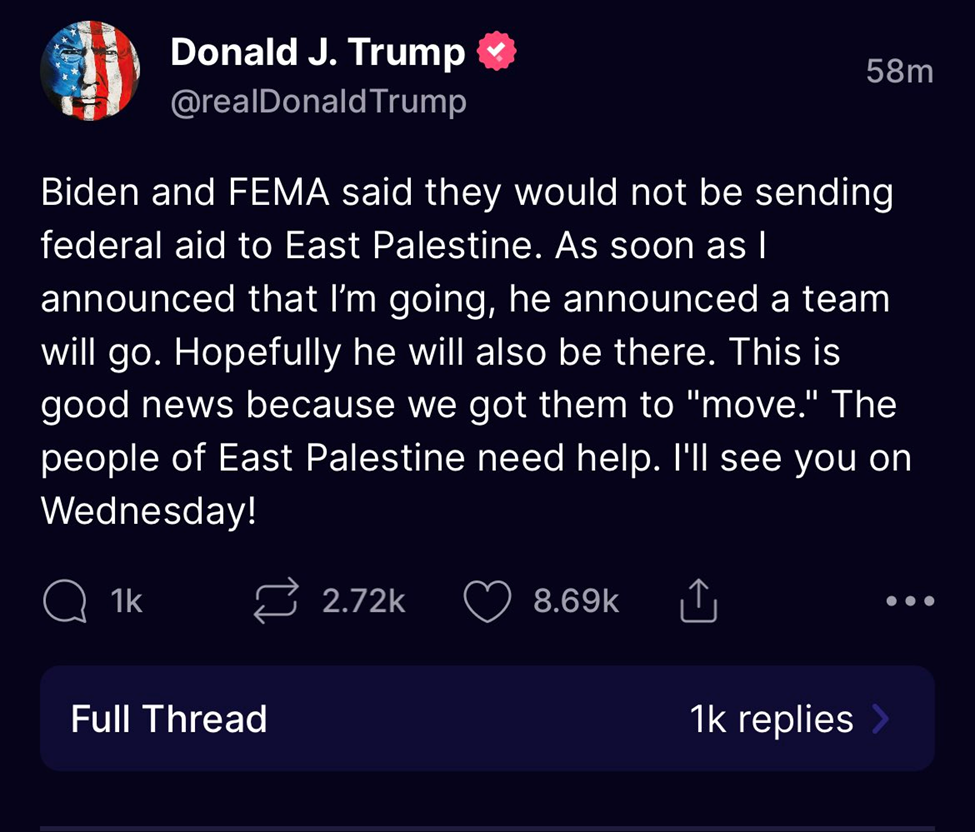Click the reply speech bubble icon
Viewport: 975px width, 832px height.
coord(66,602)
